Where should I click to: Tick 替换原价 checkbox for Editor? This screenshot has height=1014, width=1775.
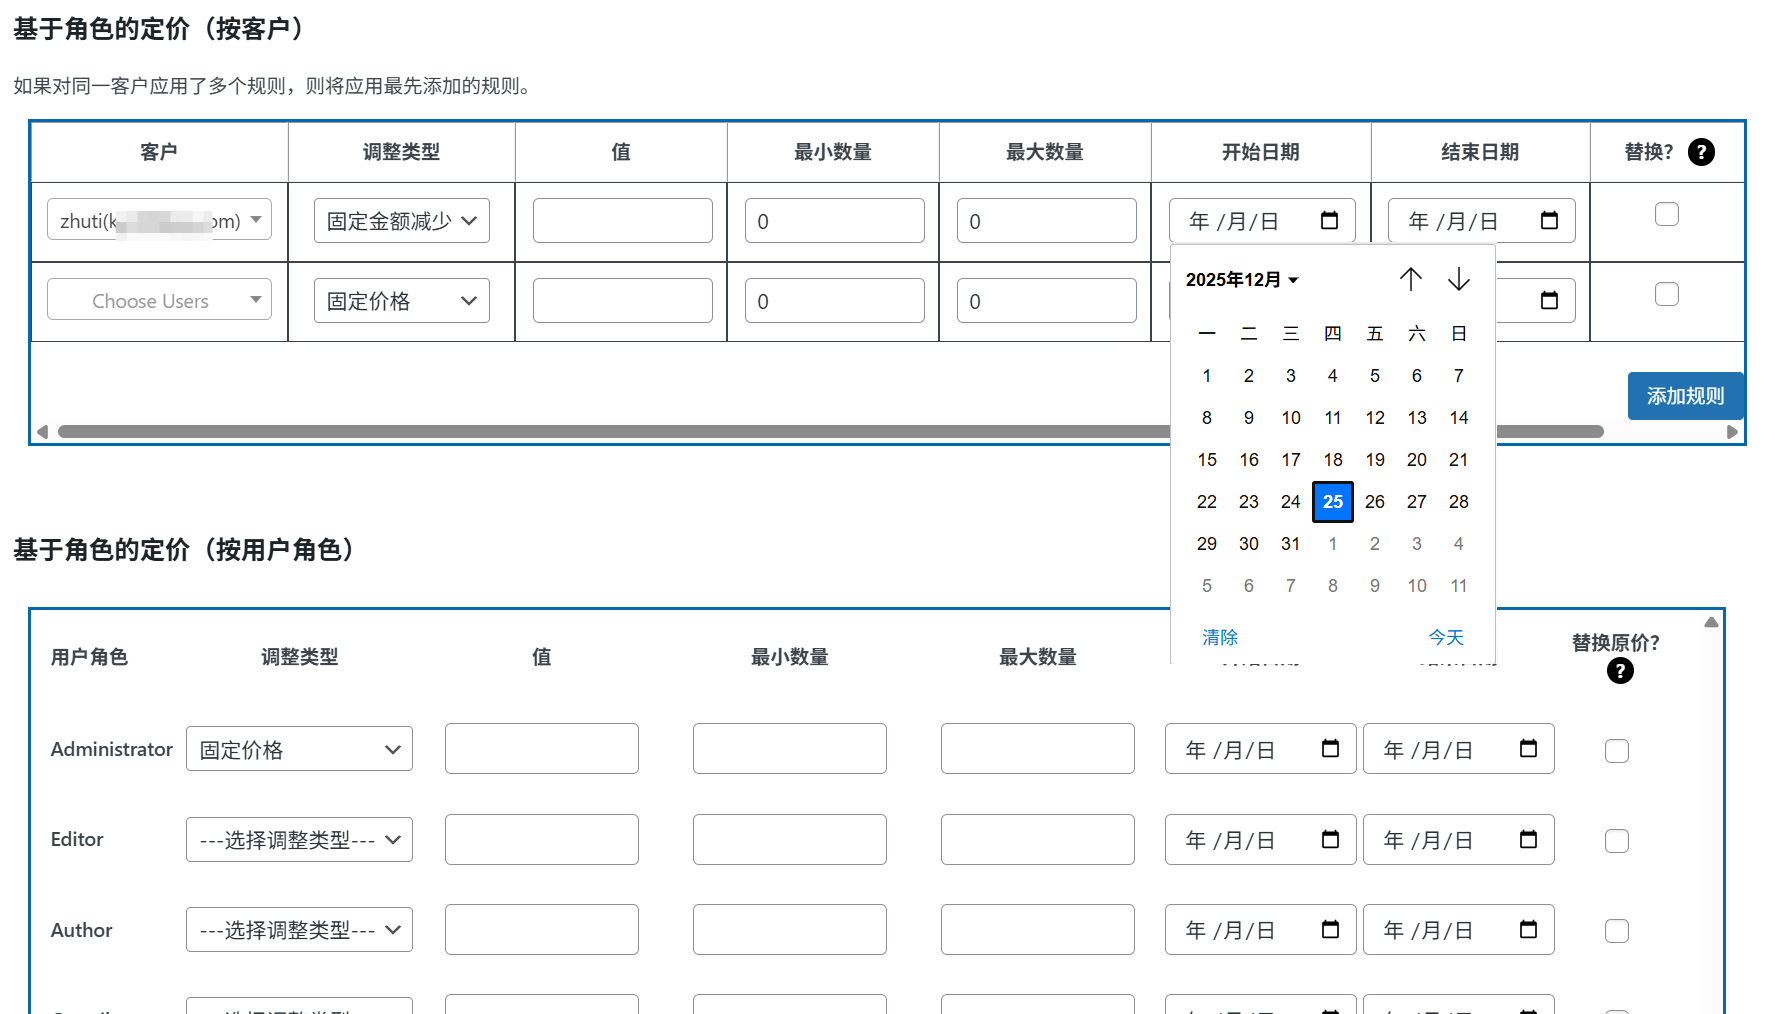pyautogui.click(x=1617, y=841)
